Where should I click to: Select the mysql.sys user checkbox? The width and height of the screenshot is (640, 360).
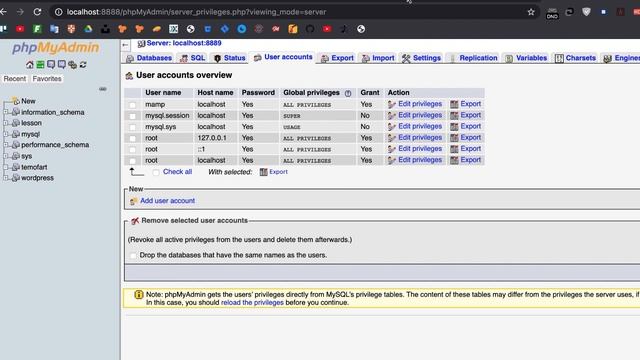click(132, 127)
